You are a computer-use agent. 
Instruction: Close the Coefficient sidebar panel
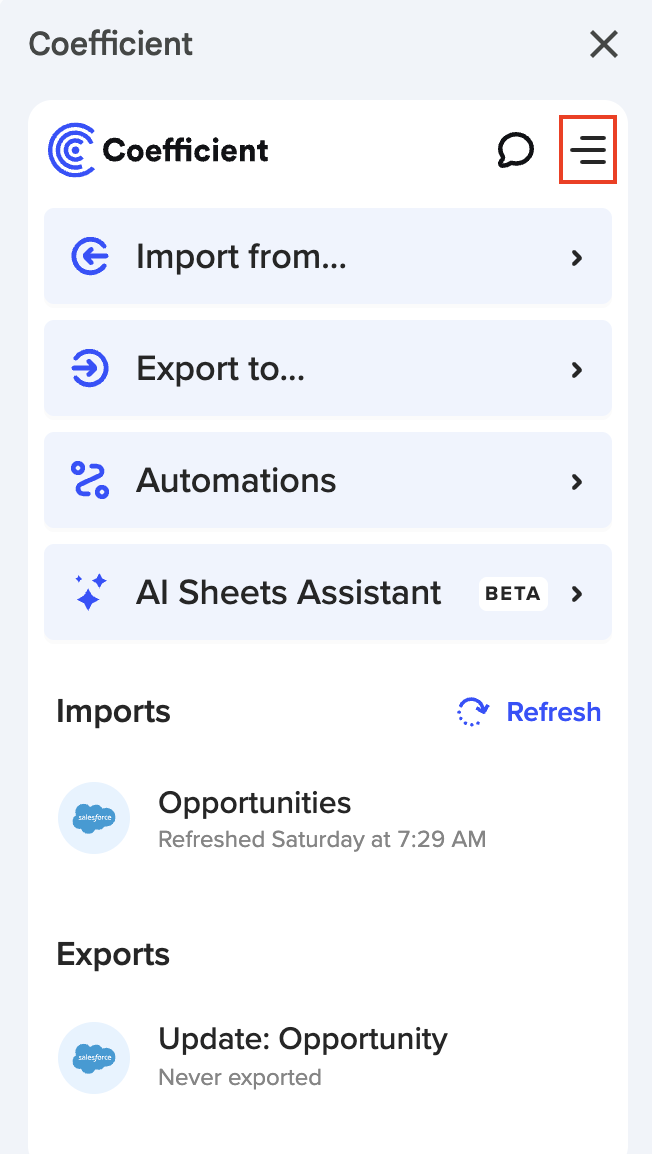click(x=604, y=44)
